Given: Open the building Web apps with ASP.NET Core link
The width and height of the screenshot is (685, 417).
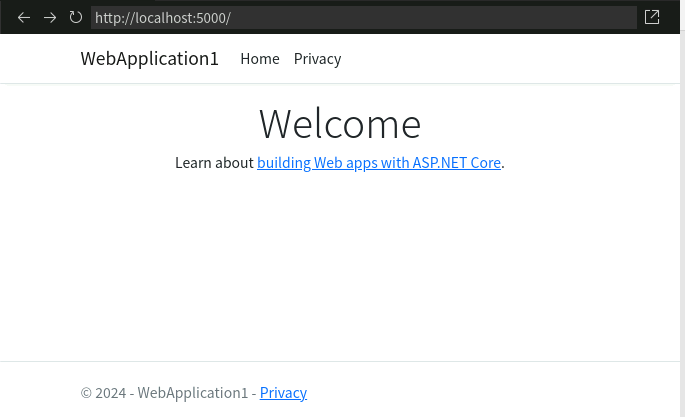Looking at the screenshot, I should click(378, 163).
